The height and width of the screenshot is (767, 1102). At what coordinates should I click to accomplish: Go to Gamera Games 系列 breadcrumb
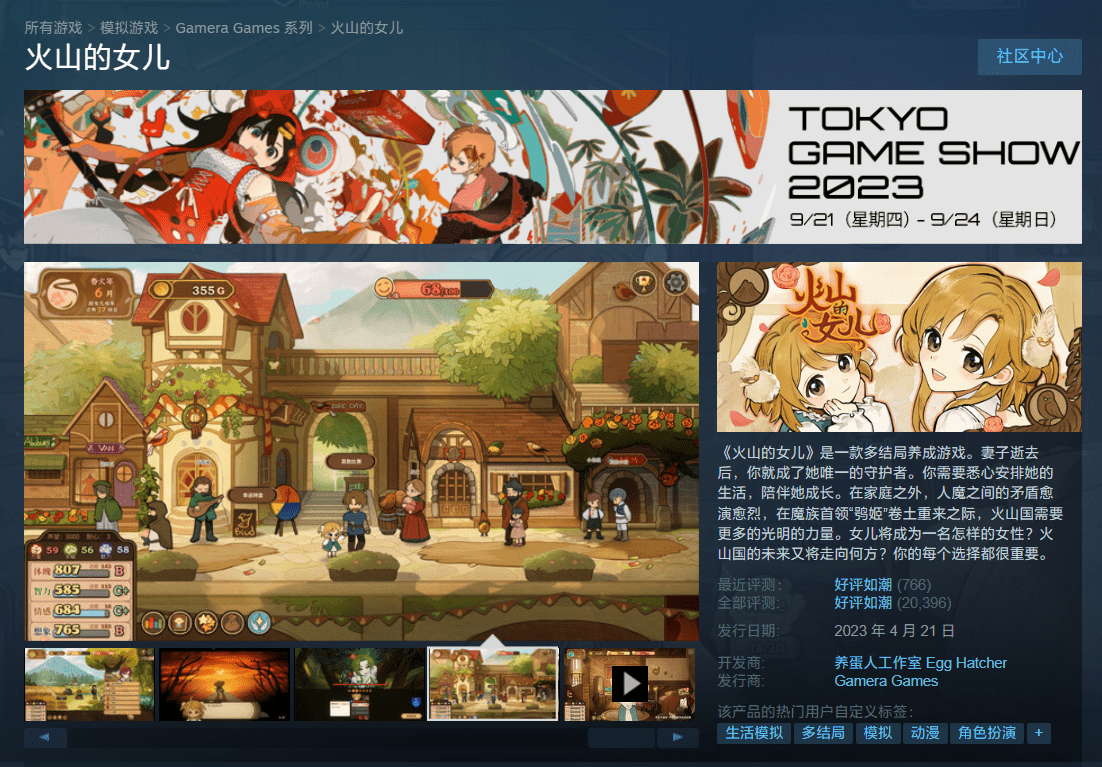(244, 28)
